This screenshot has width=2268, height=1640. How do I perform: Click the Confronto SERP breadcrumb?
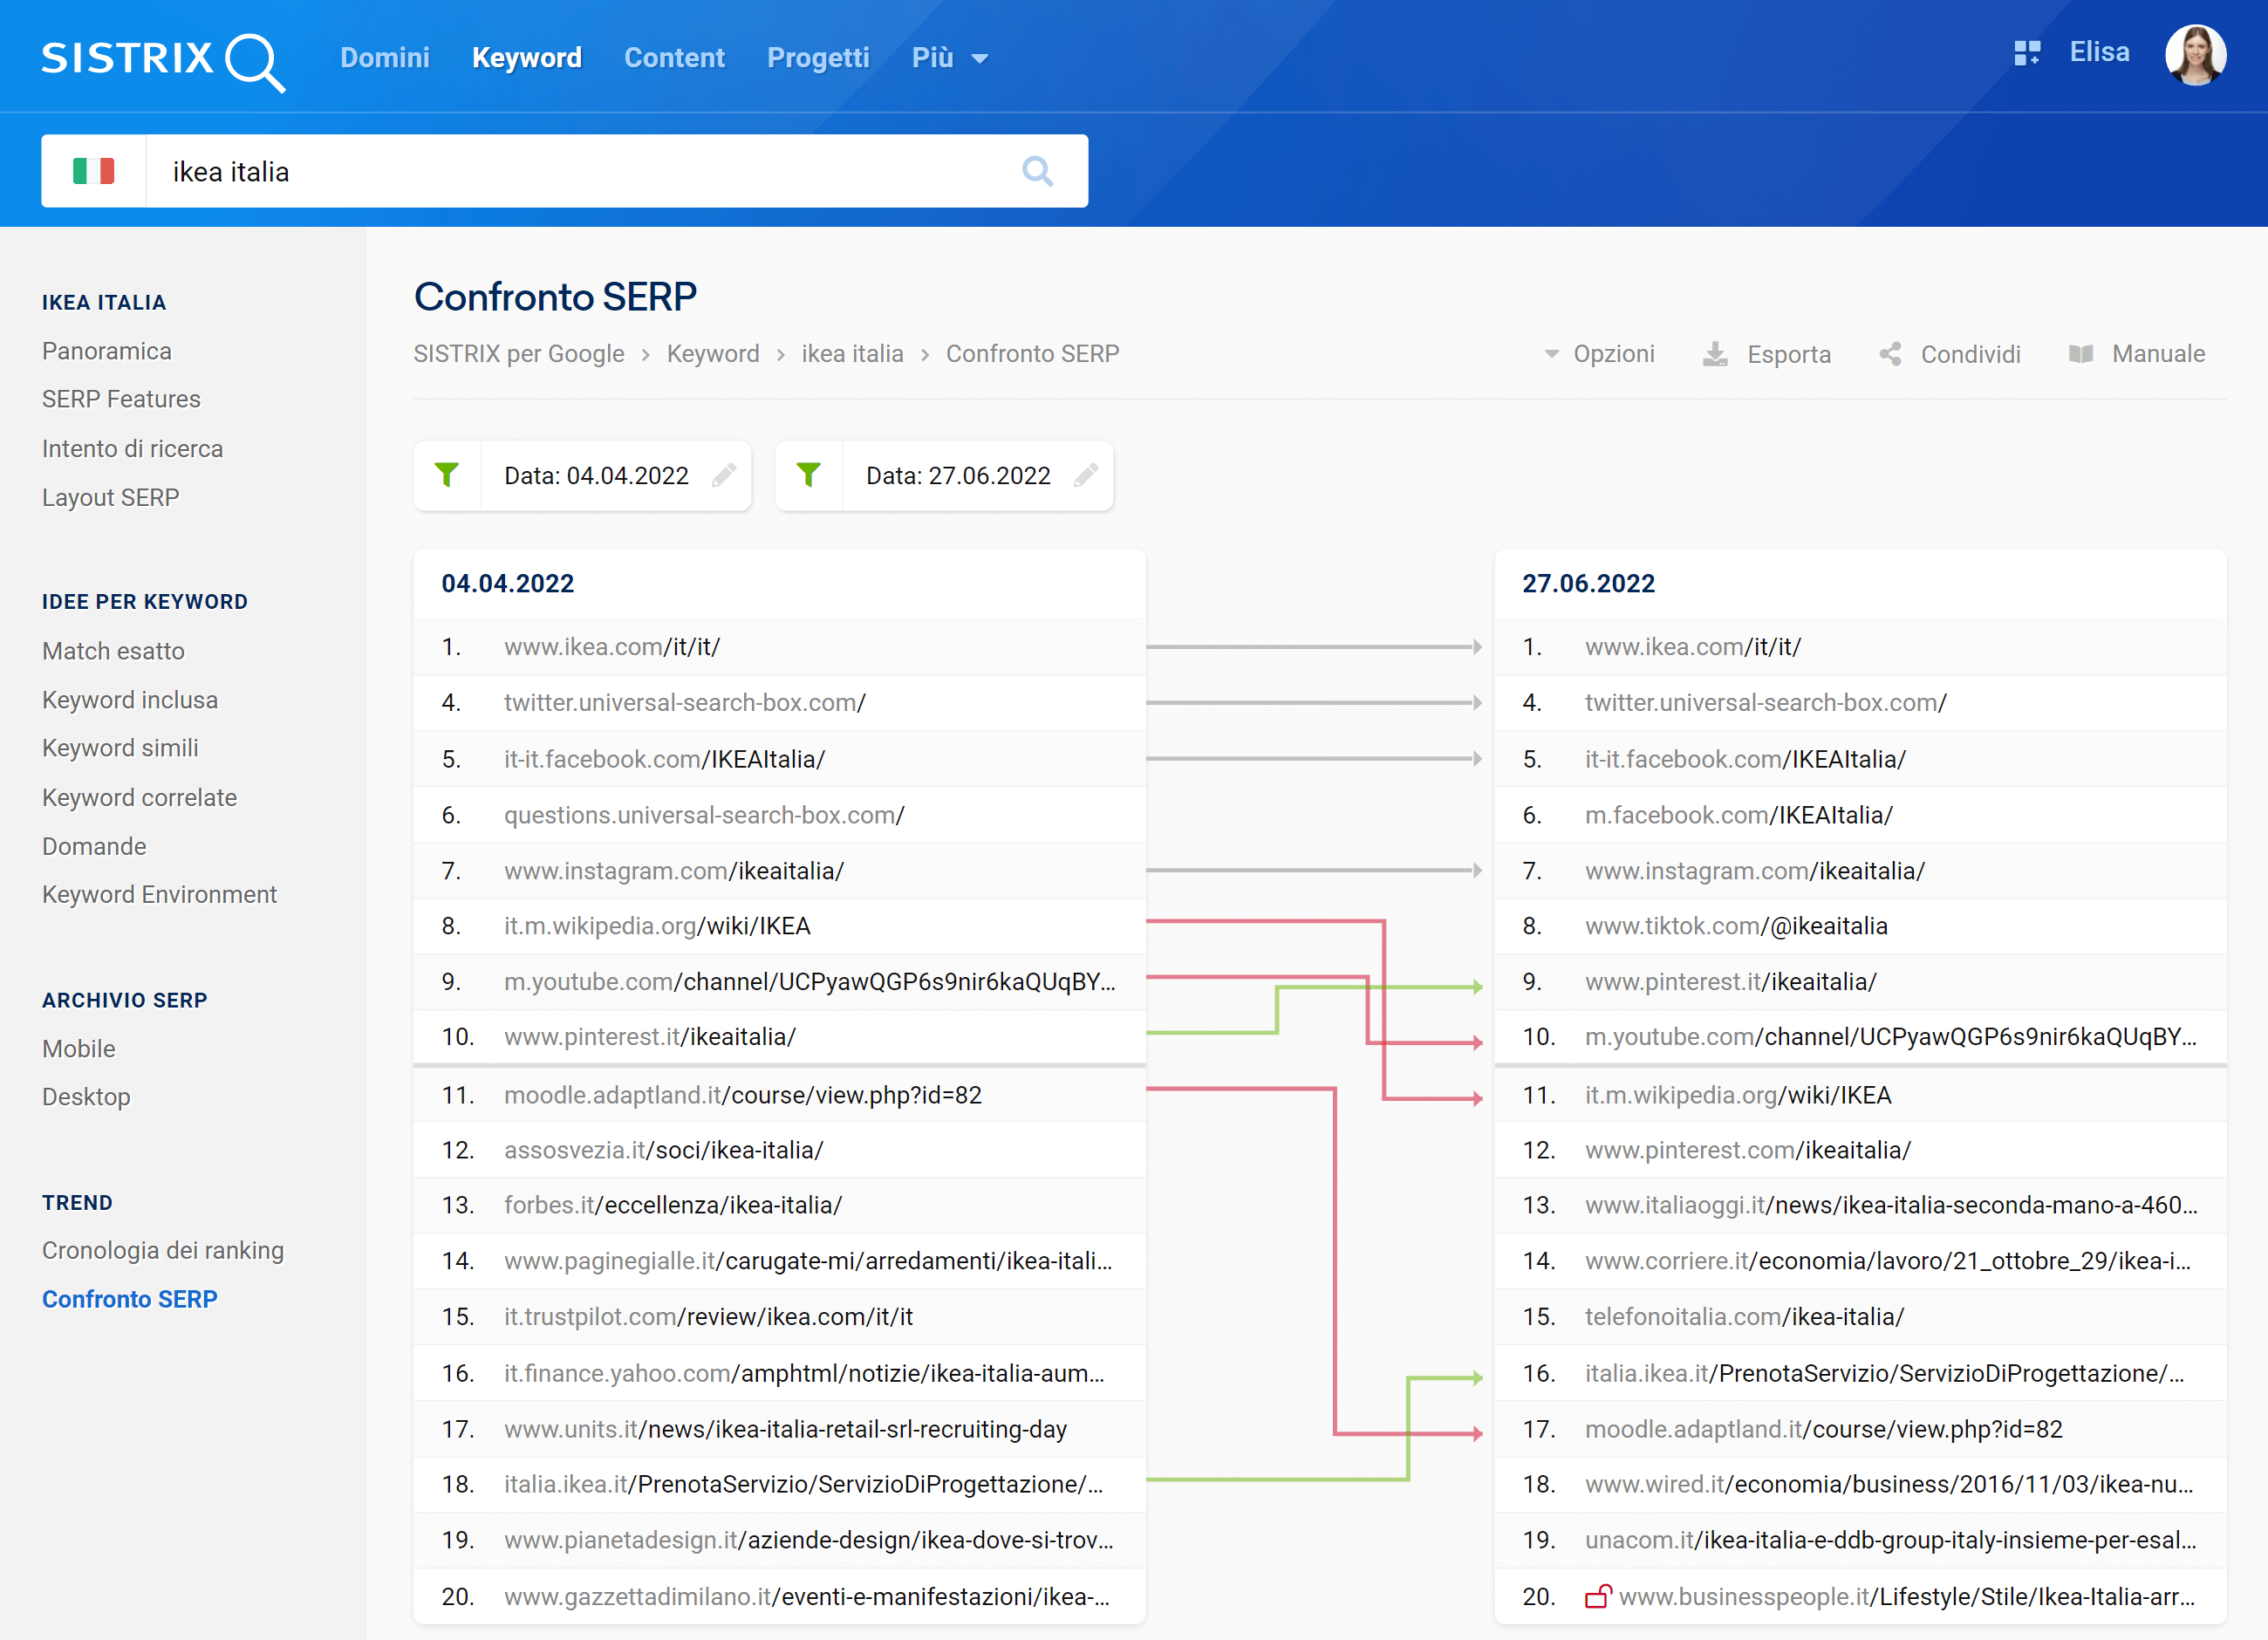point(1032,354)
